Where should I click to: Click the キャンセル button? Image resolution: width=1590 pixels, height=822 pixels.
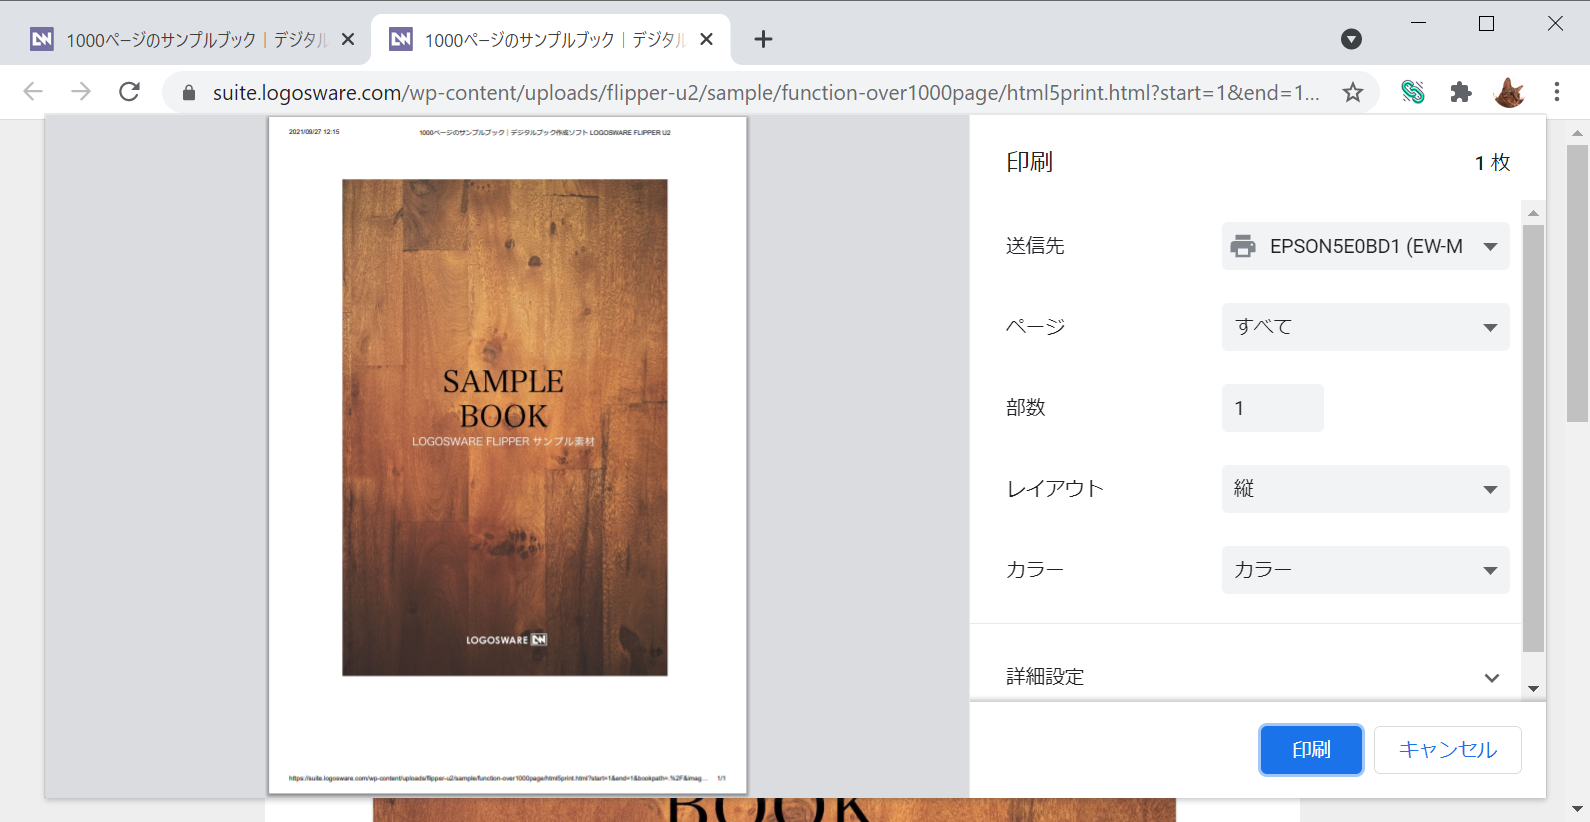[1448, 750]
